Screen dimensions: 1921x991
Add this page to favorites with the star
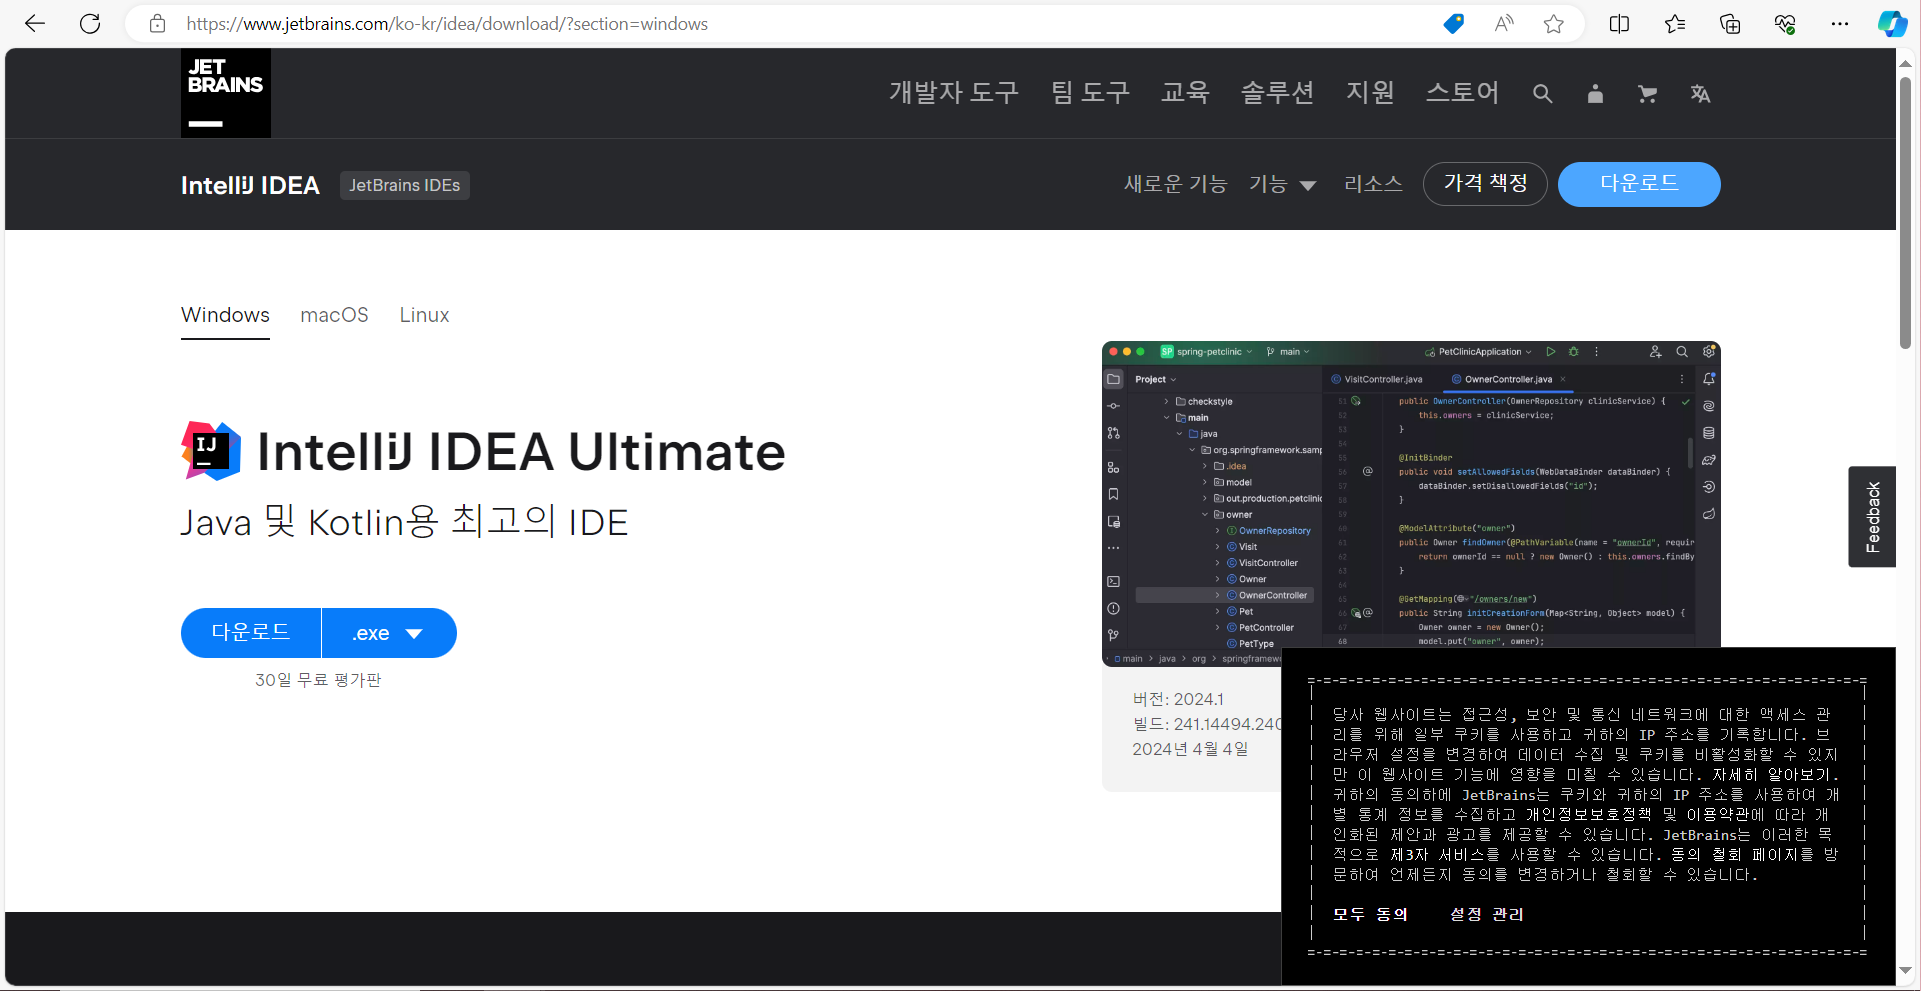tap(1553, 24)
